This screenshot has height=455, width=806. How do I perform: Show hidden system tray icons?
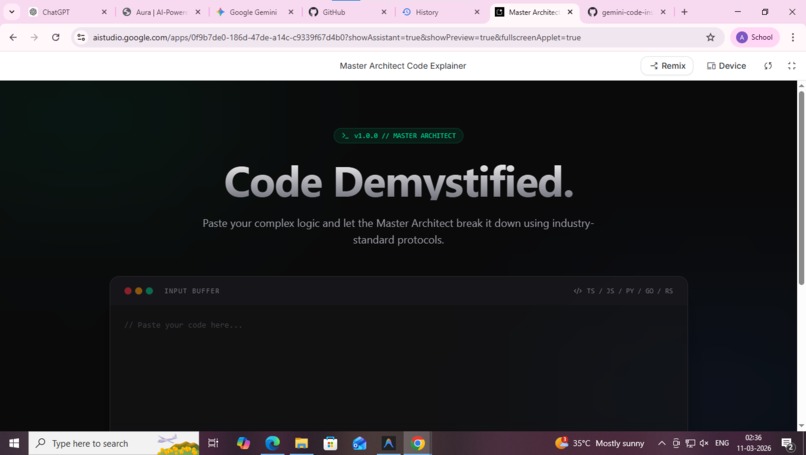pyautogui.click(x=662, y=443)
